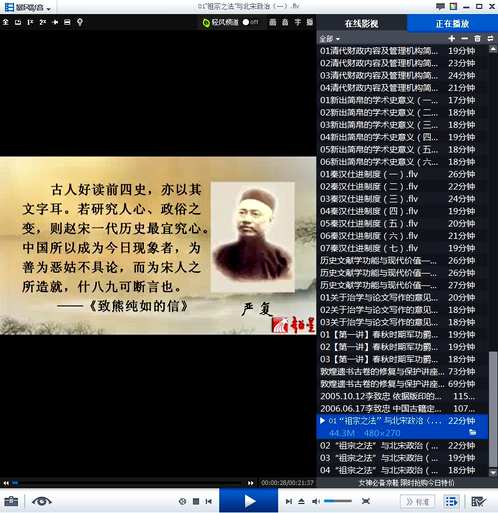The image size is (498, 513).
Task: Click the skin icon in title bar
Action: [x=453, y=6]
